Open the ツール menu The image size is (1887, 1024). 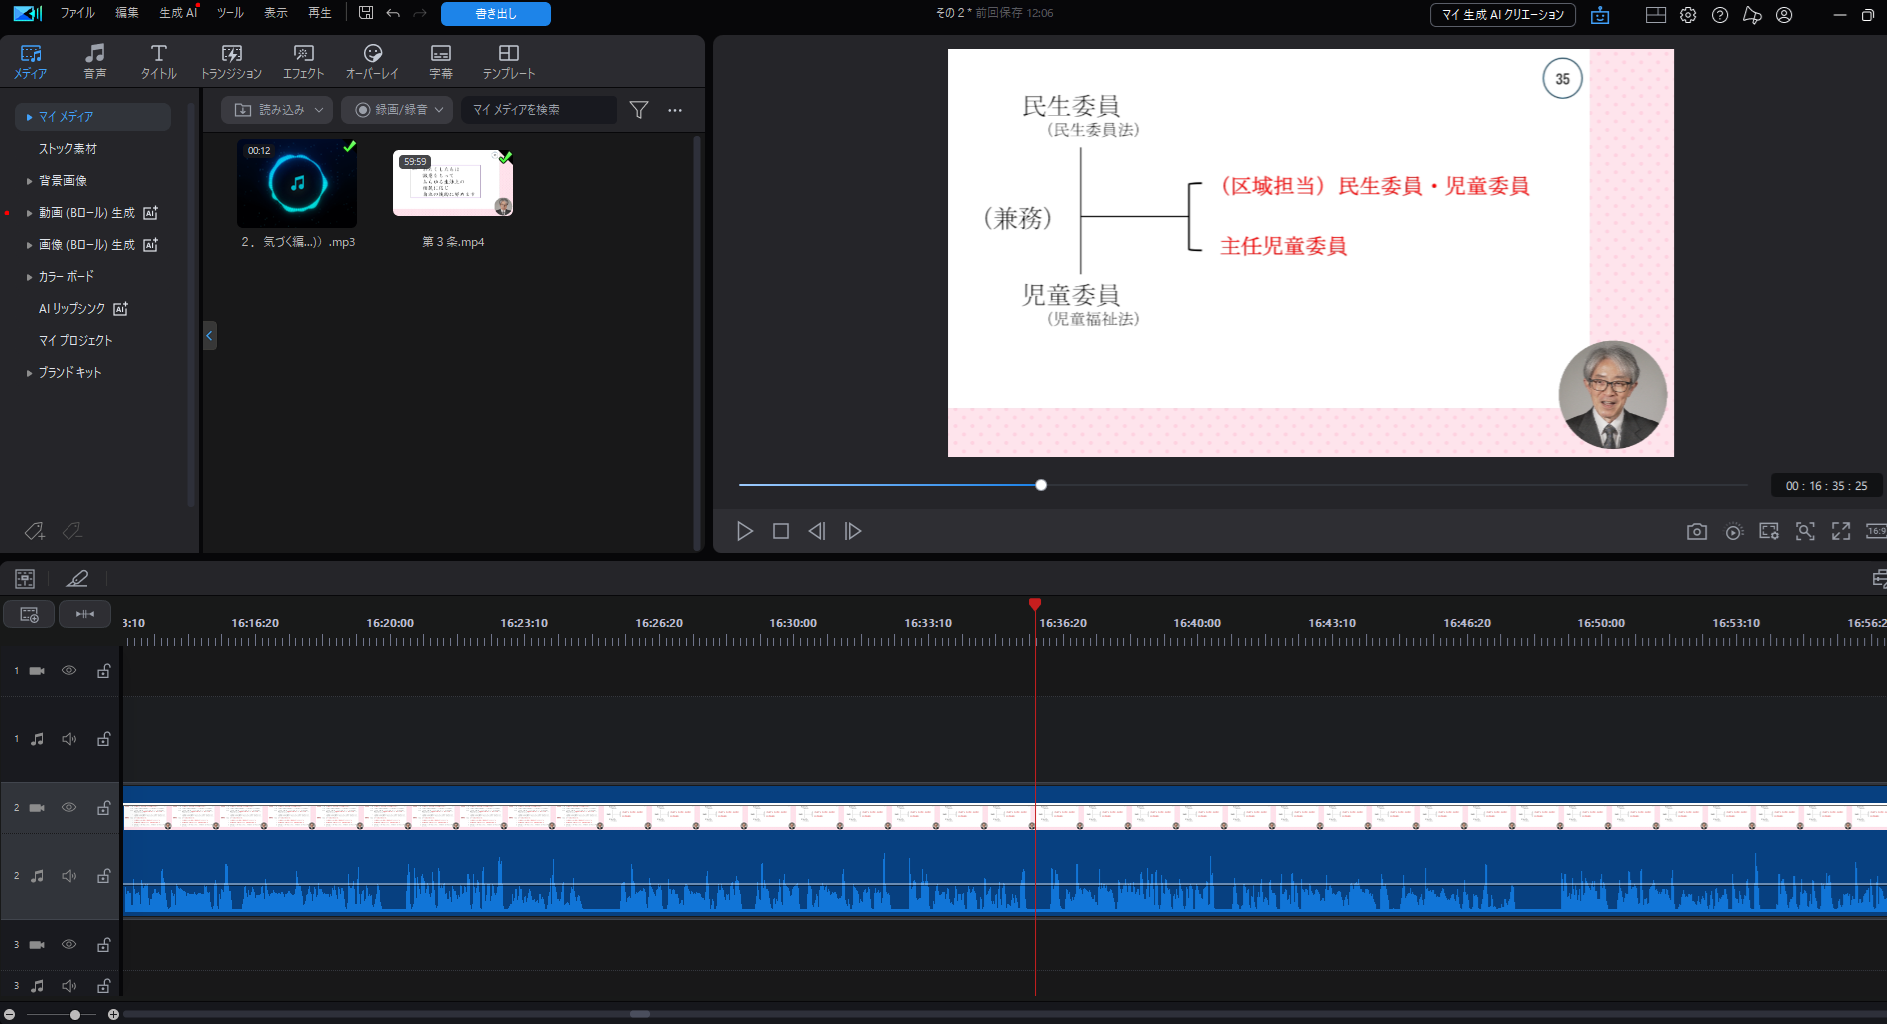[x=230, y=13]
